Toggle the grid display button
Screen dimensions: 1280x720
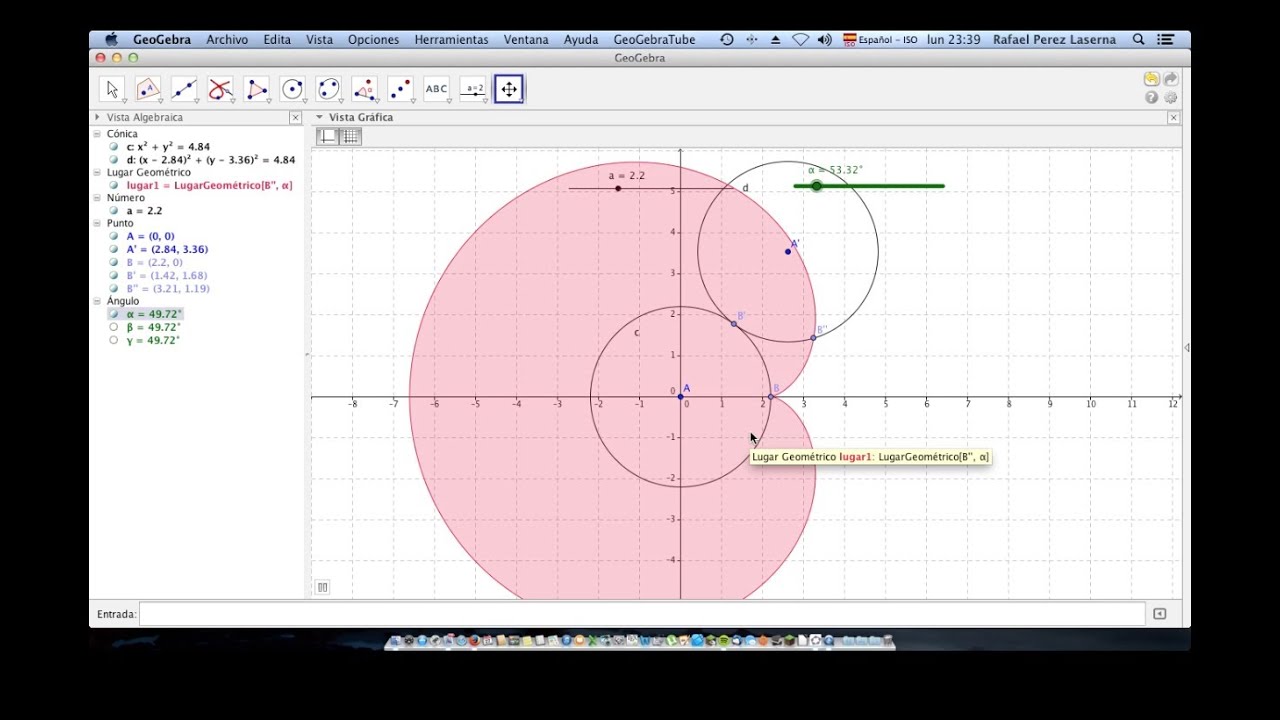point(350,137)
